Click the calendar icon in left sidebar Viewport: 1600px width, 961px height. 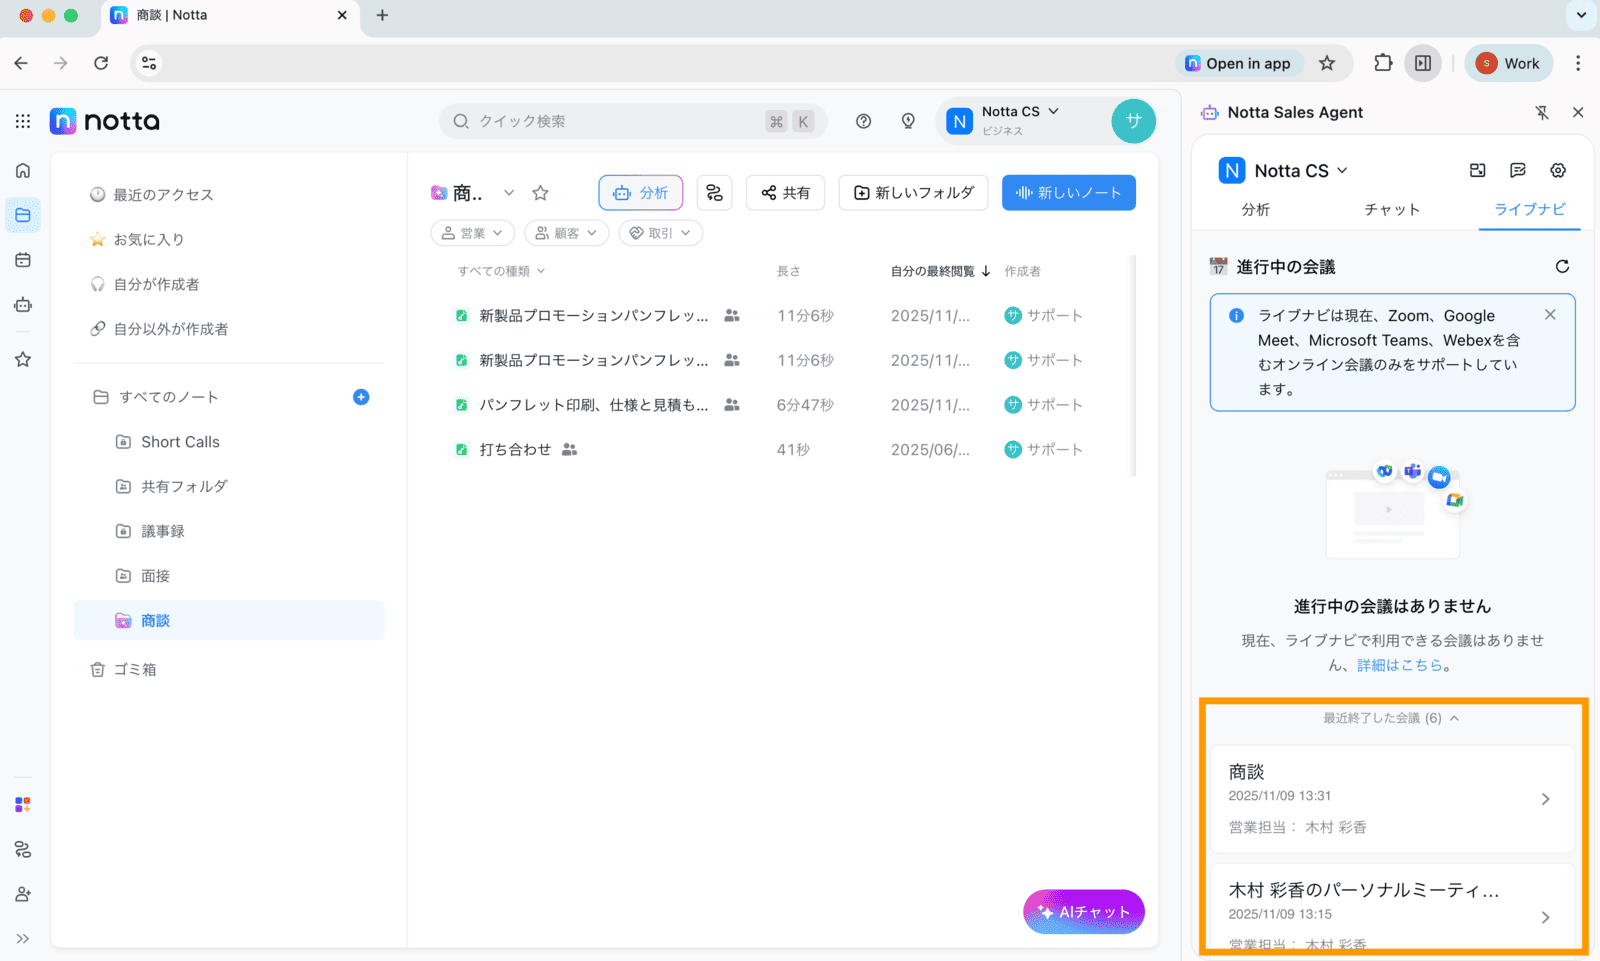point(23,260)
